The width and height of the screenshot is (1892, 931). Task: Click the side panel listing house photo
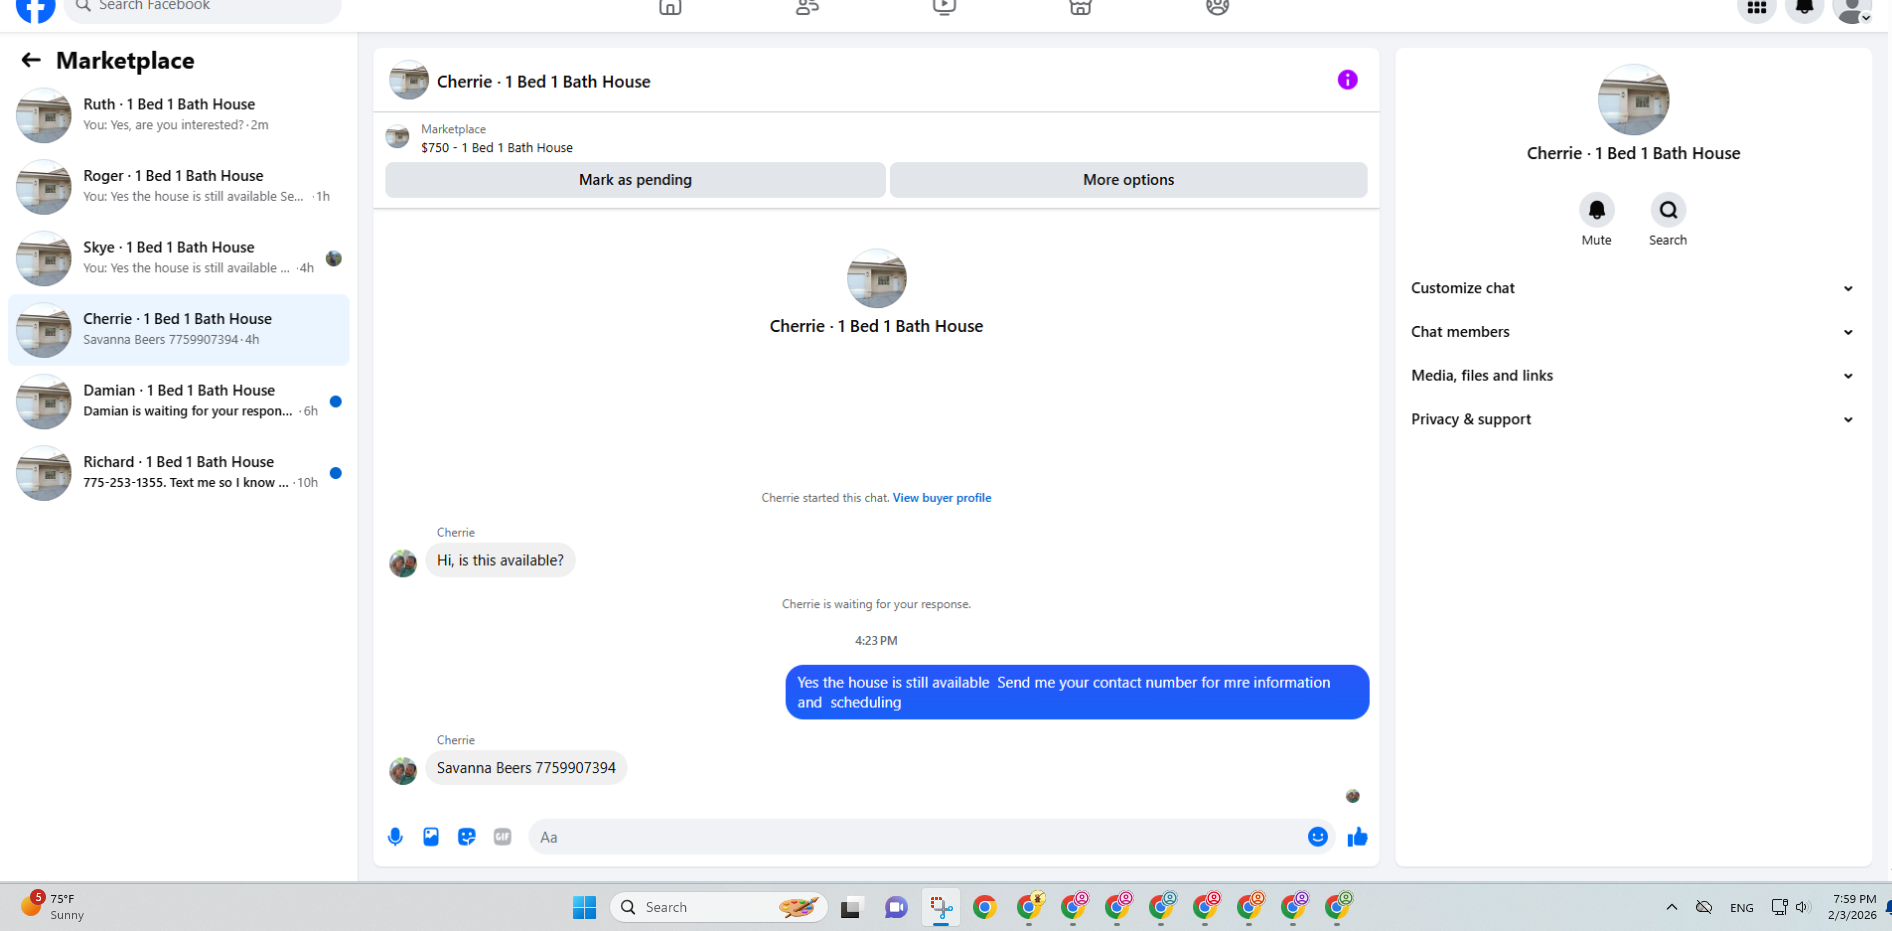pyautogui.click(x=1633, y=100)
